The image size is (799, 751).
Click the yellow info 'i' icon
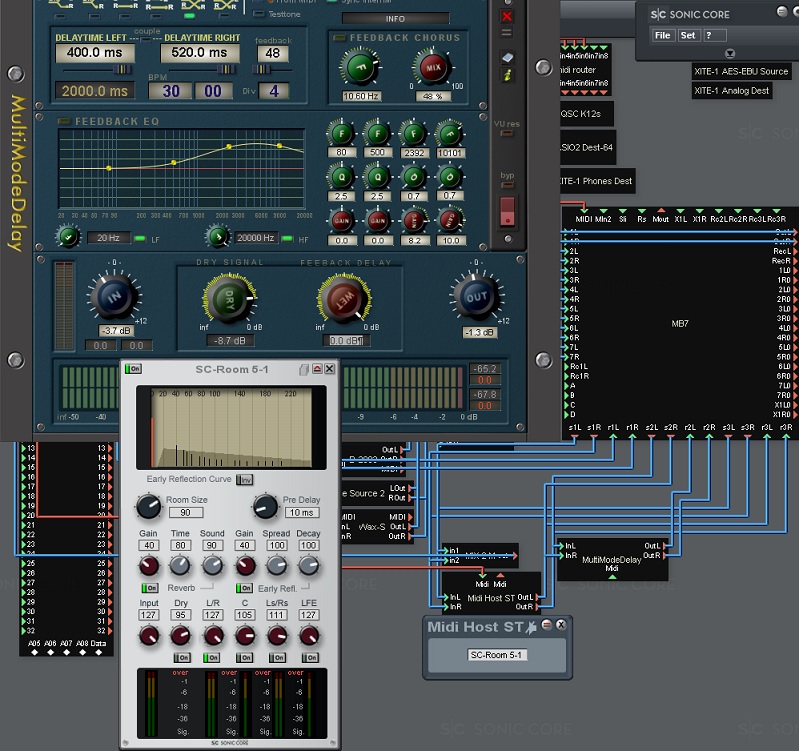tap(507, 75)
